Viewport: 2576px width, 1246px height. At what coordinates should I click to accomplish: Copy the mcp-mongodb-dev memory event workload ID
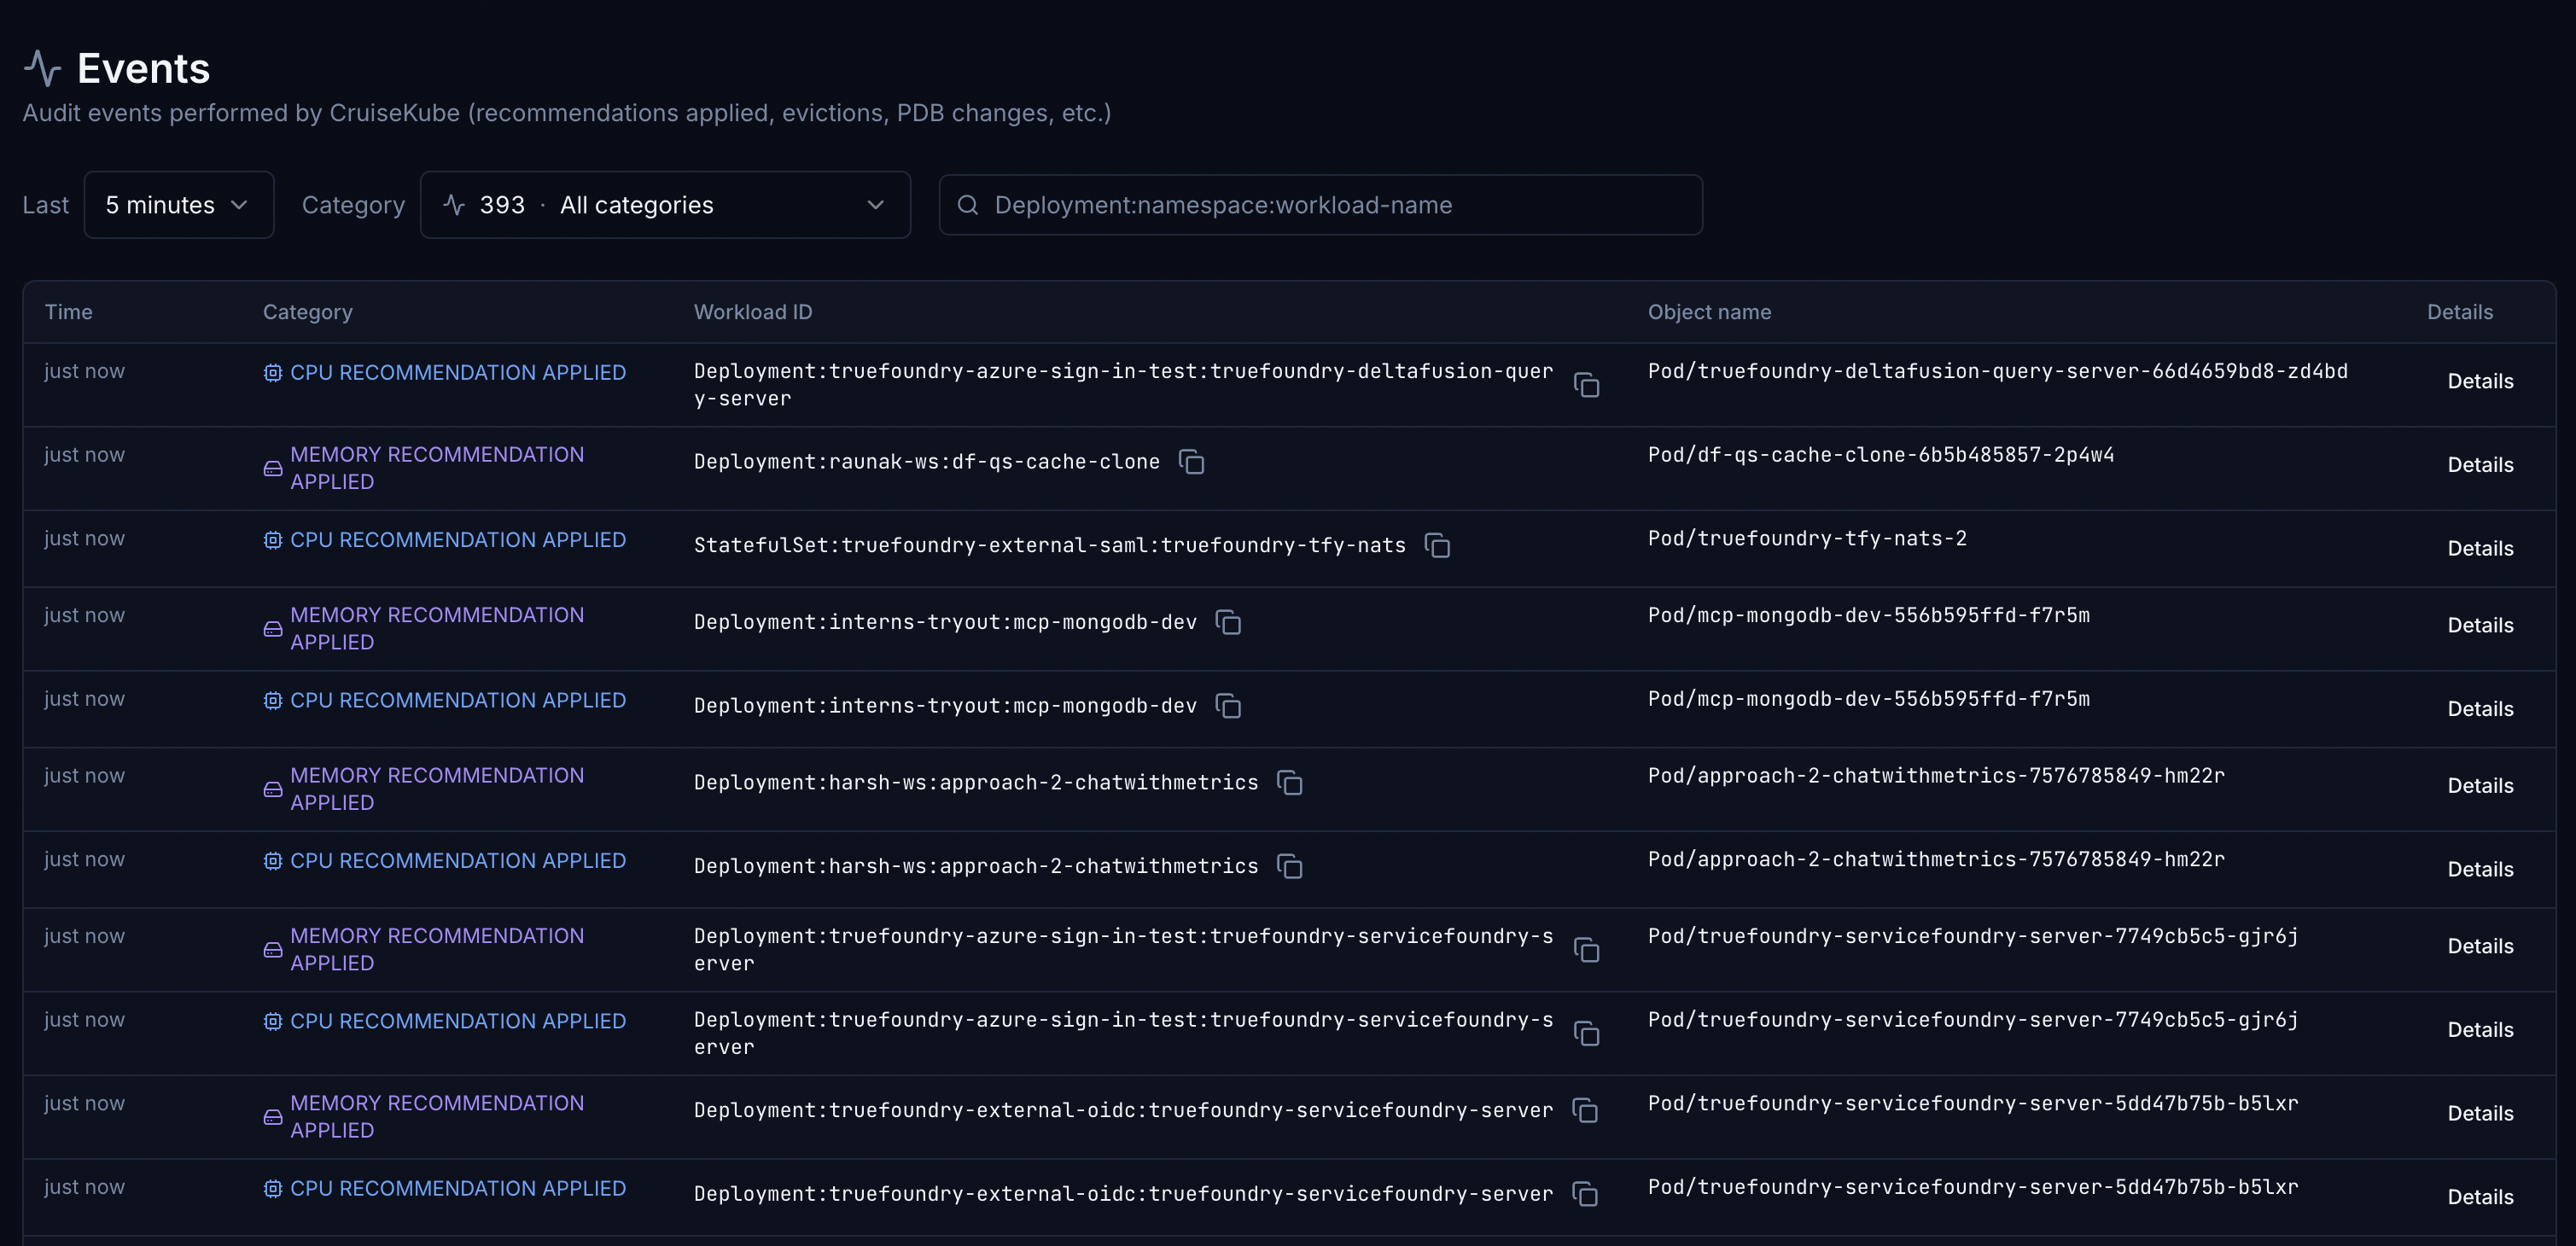point(1229,622)
